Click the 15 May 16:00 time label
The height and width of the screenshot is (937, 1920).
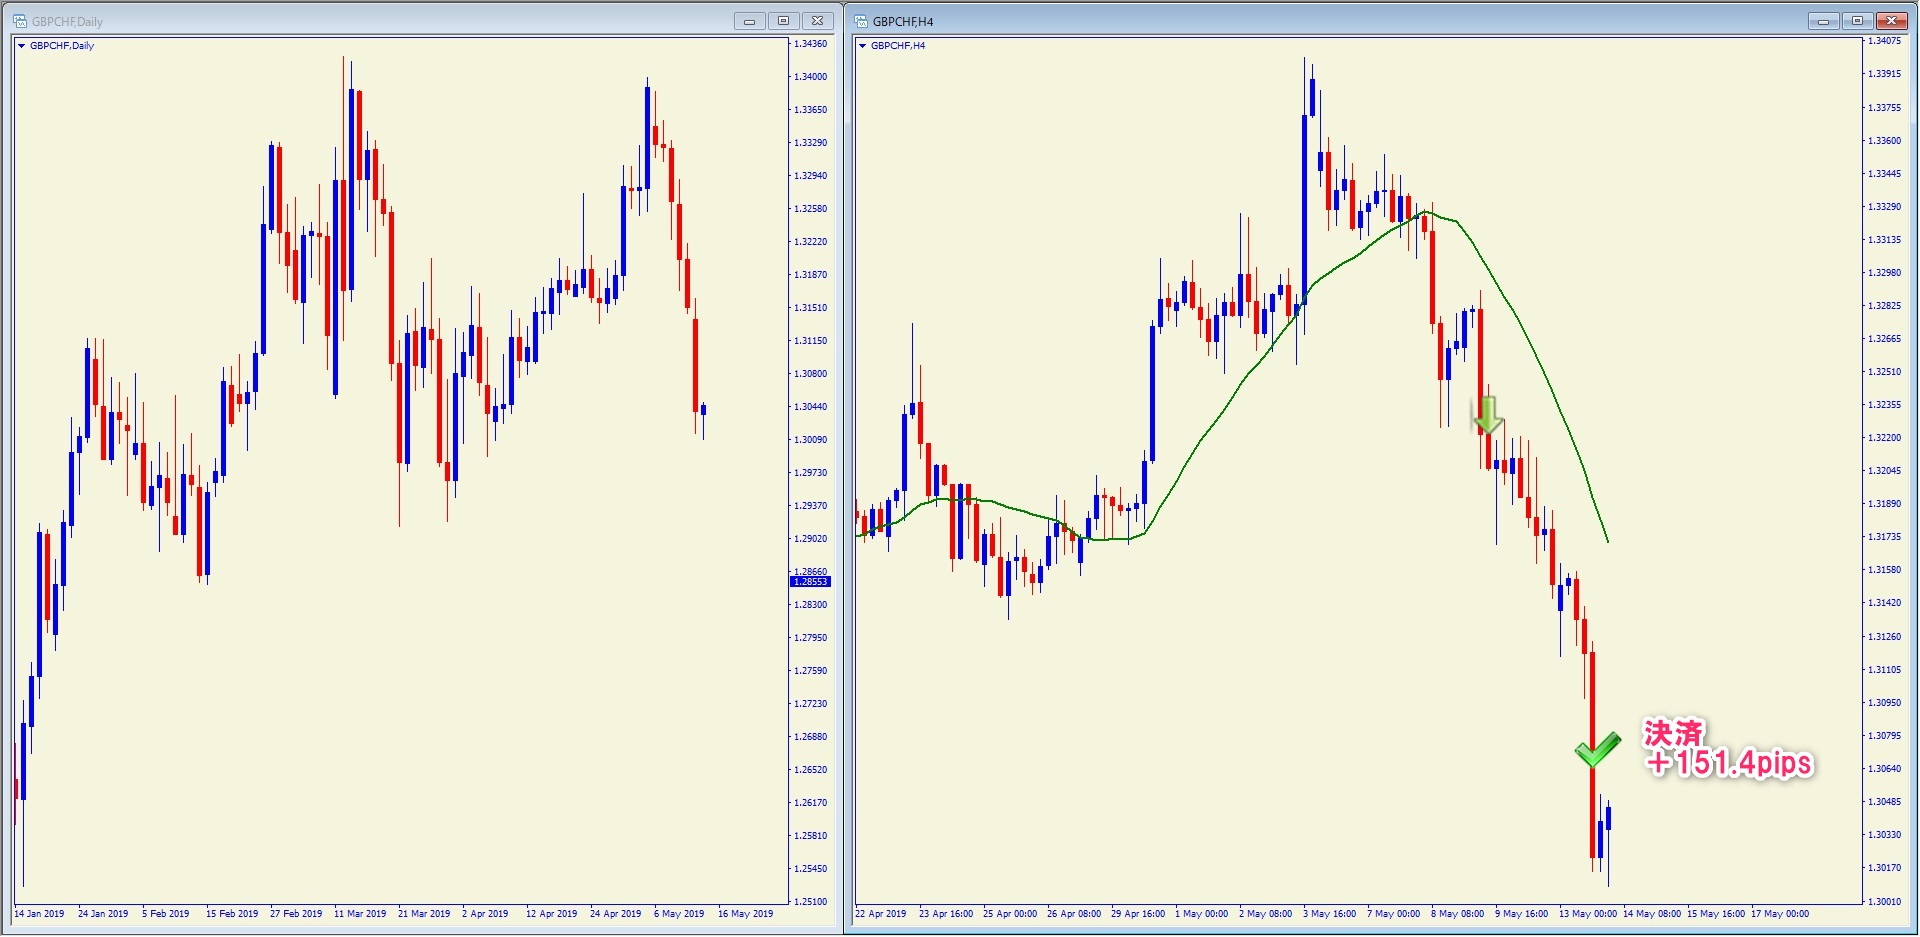[x=1716, y=914]
